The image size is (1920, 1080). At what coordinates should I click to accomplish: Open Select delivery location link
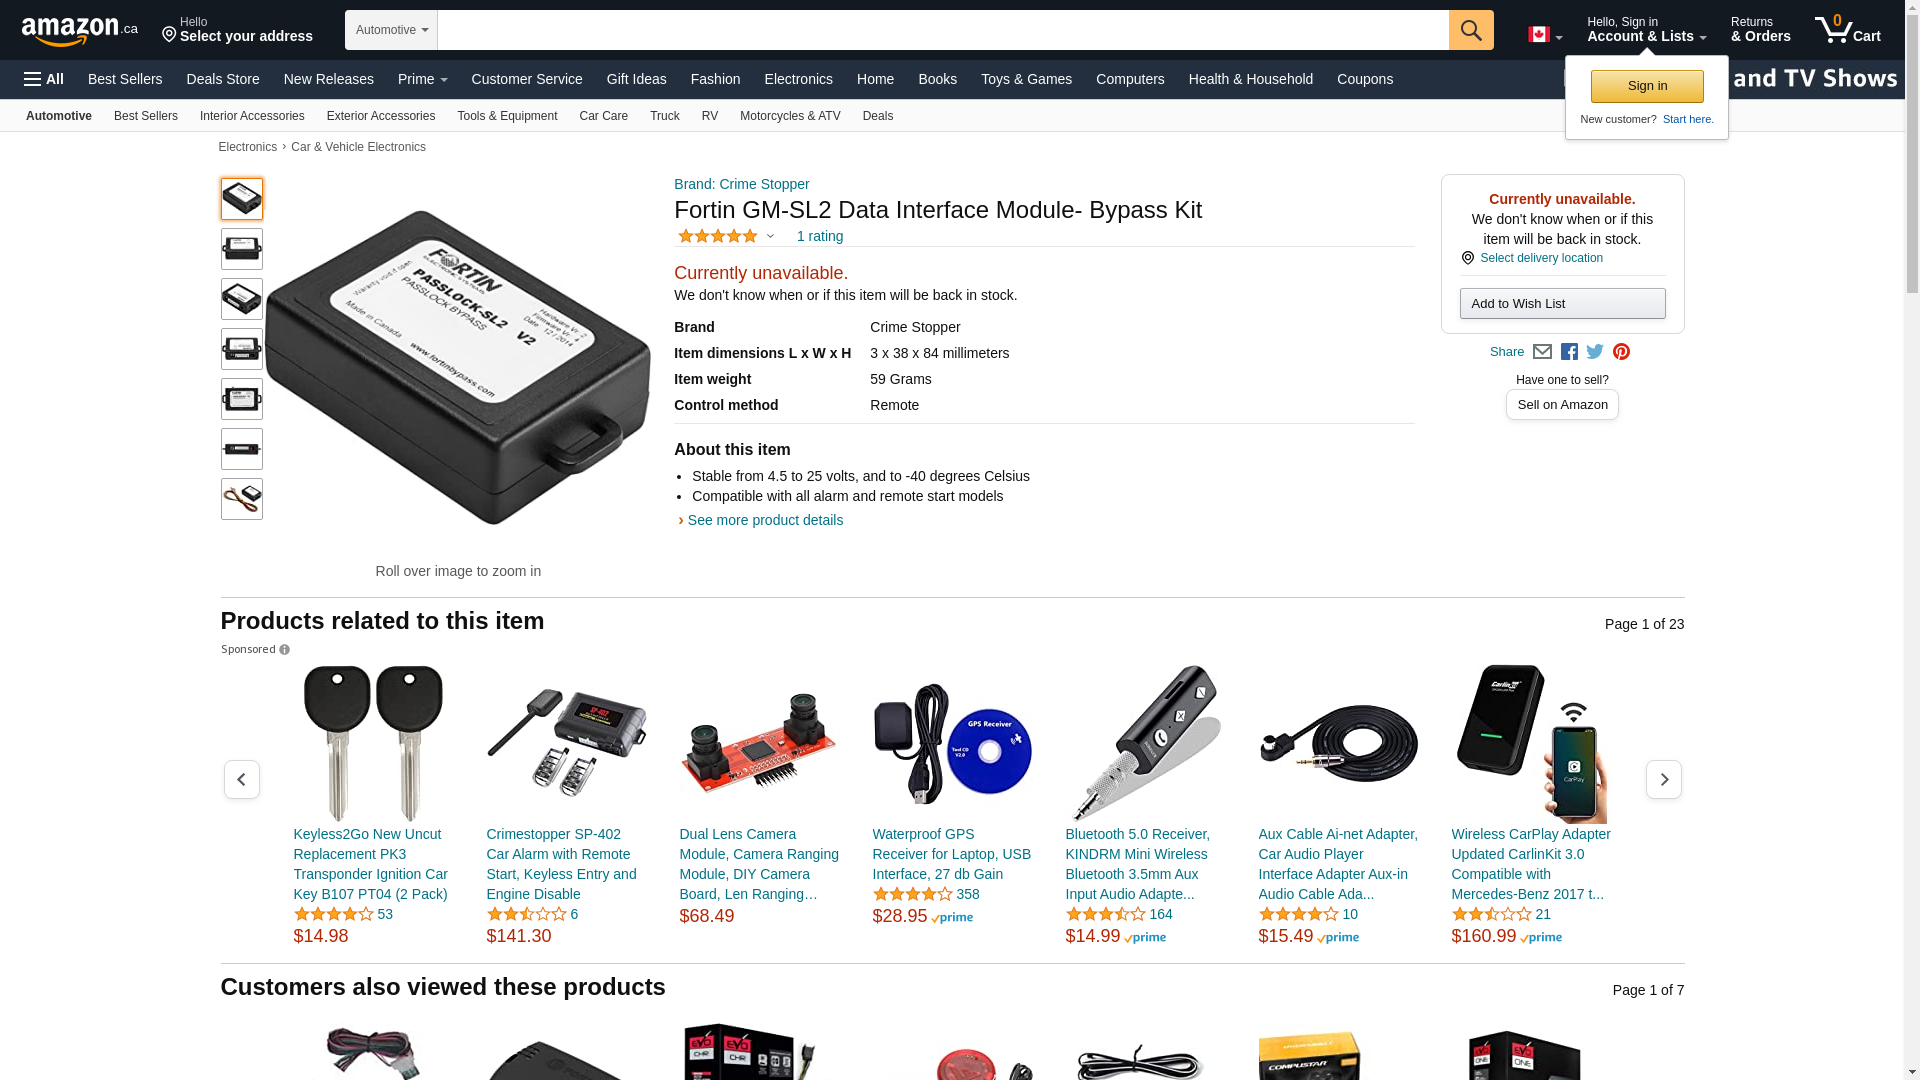tap(1541, 258)
